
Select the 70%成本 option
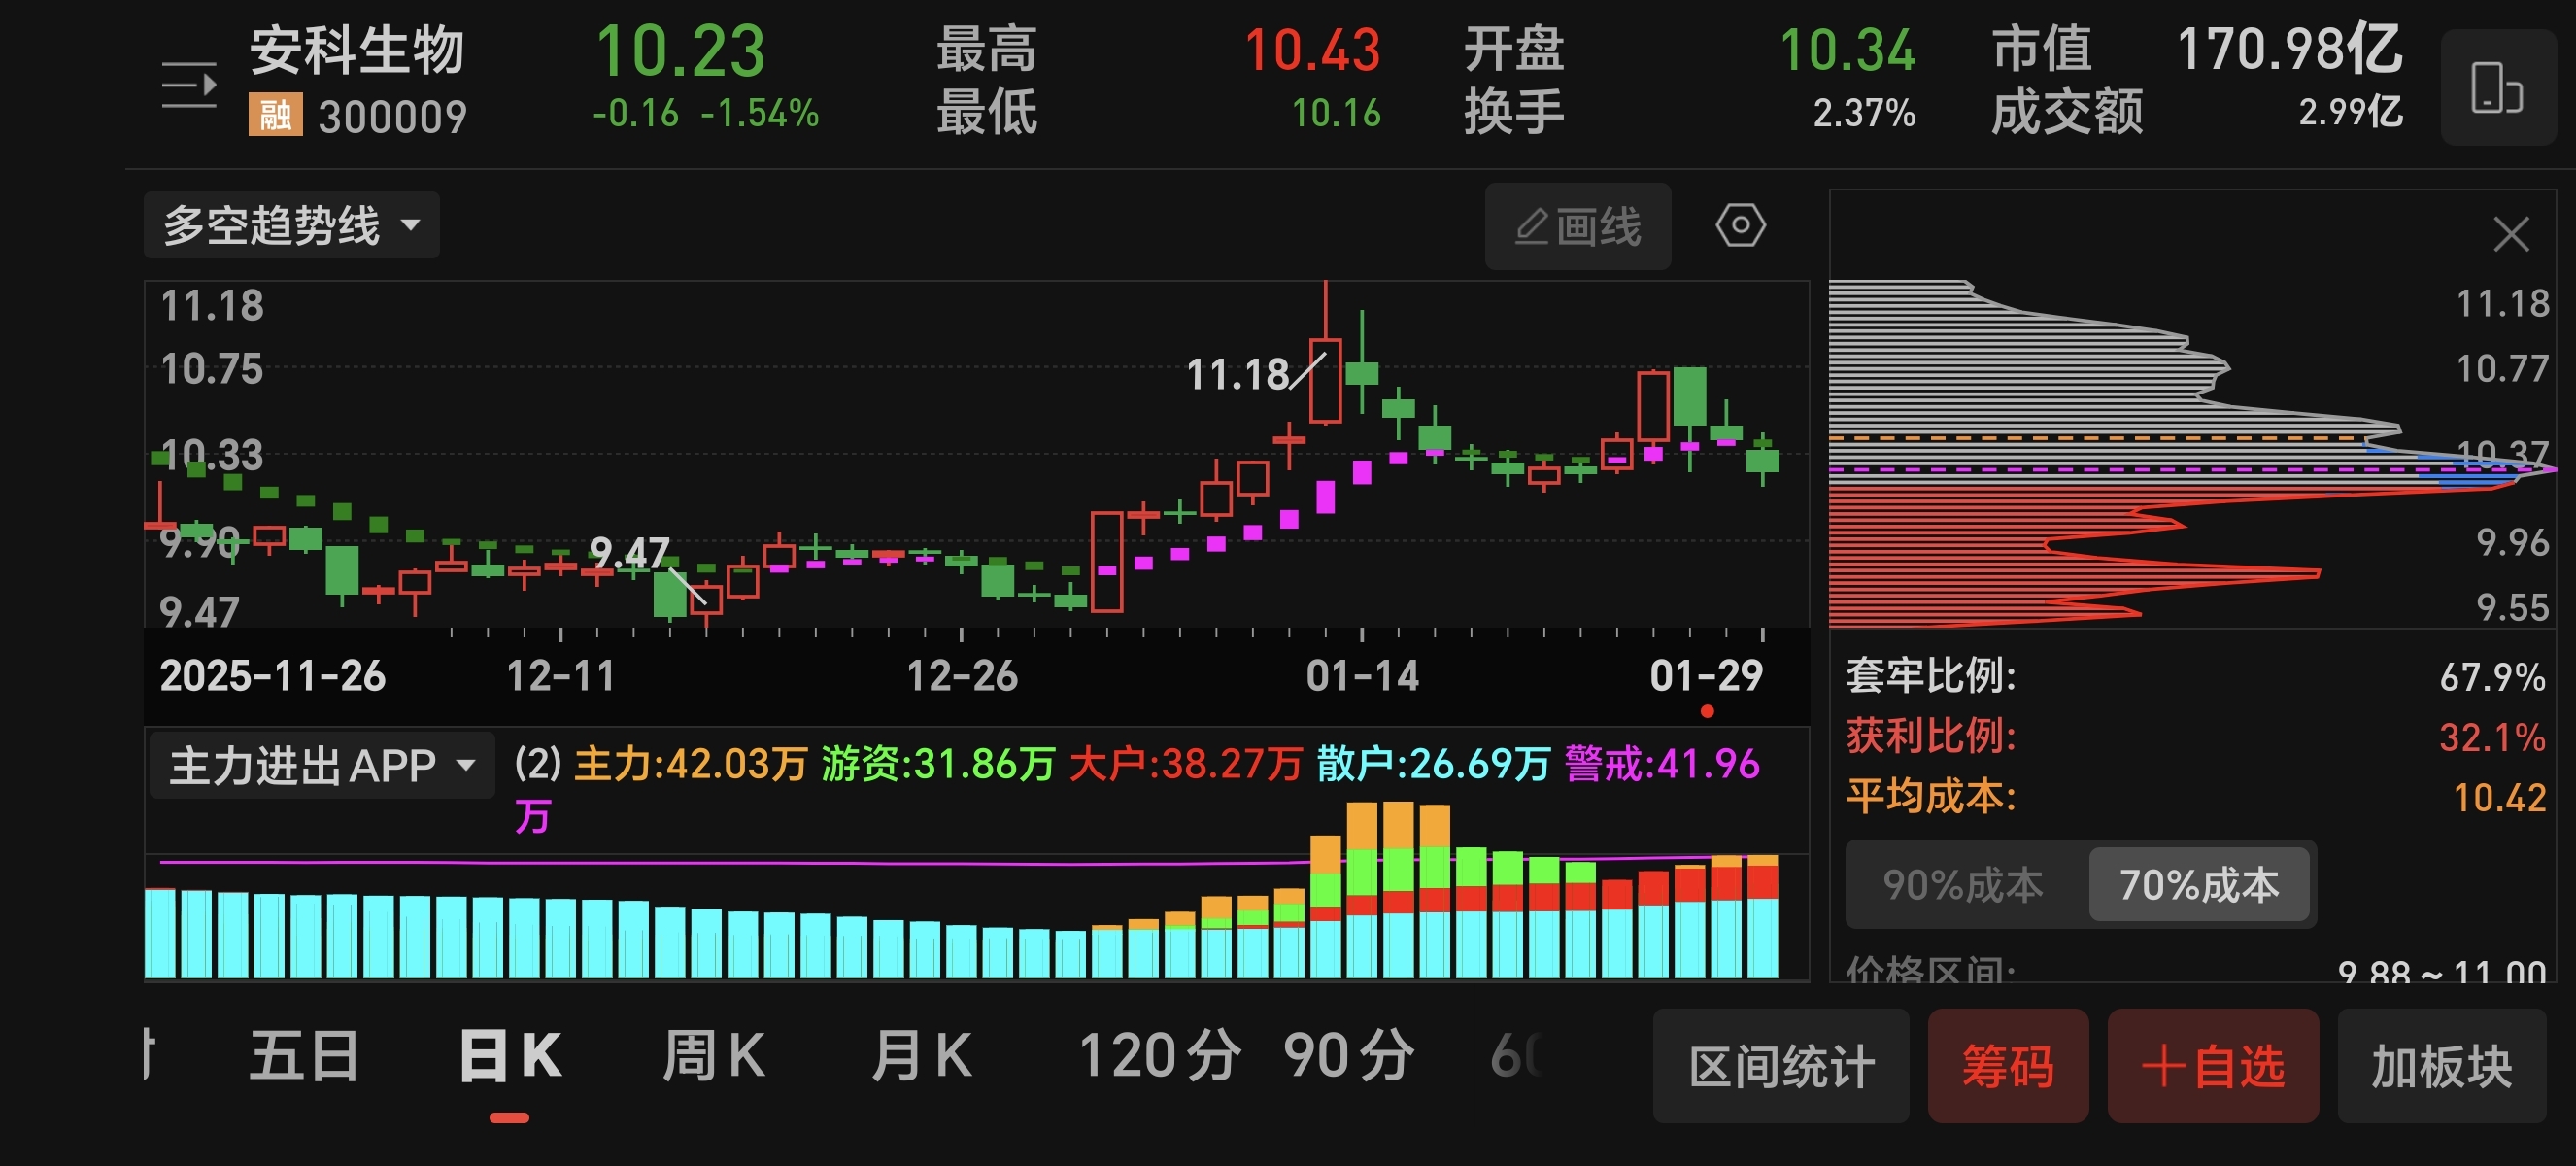click(x=2198, y=884)
